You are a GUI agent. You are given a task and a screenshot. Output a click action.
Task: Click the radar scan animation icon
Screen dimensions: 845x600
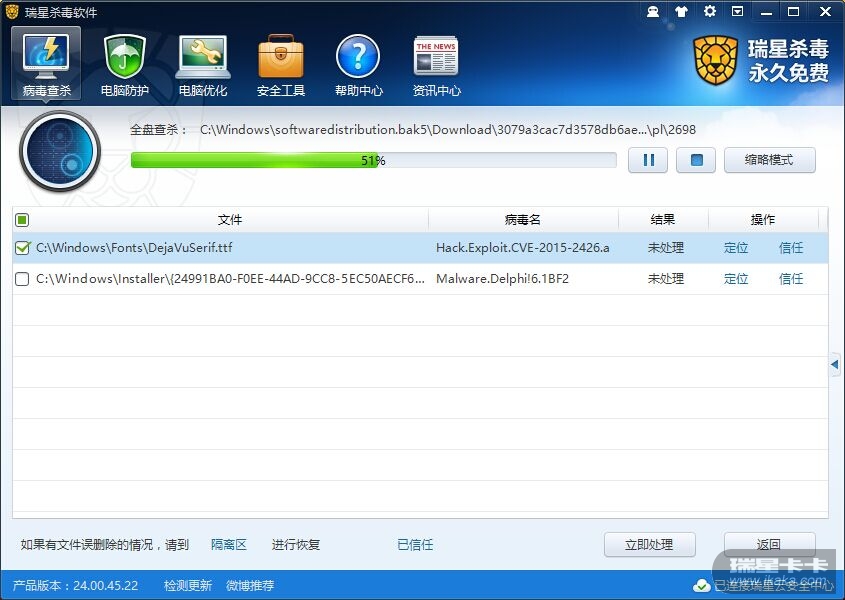[x=60, y=151]
